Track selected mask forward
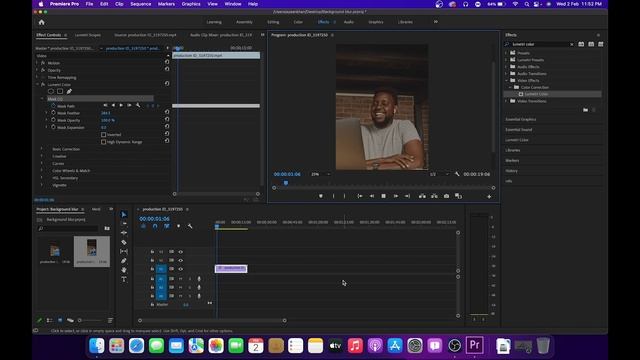640x360 pixels. click(121, 105)
